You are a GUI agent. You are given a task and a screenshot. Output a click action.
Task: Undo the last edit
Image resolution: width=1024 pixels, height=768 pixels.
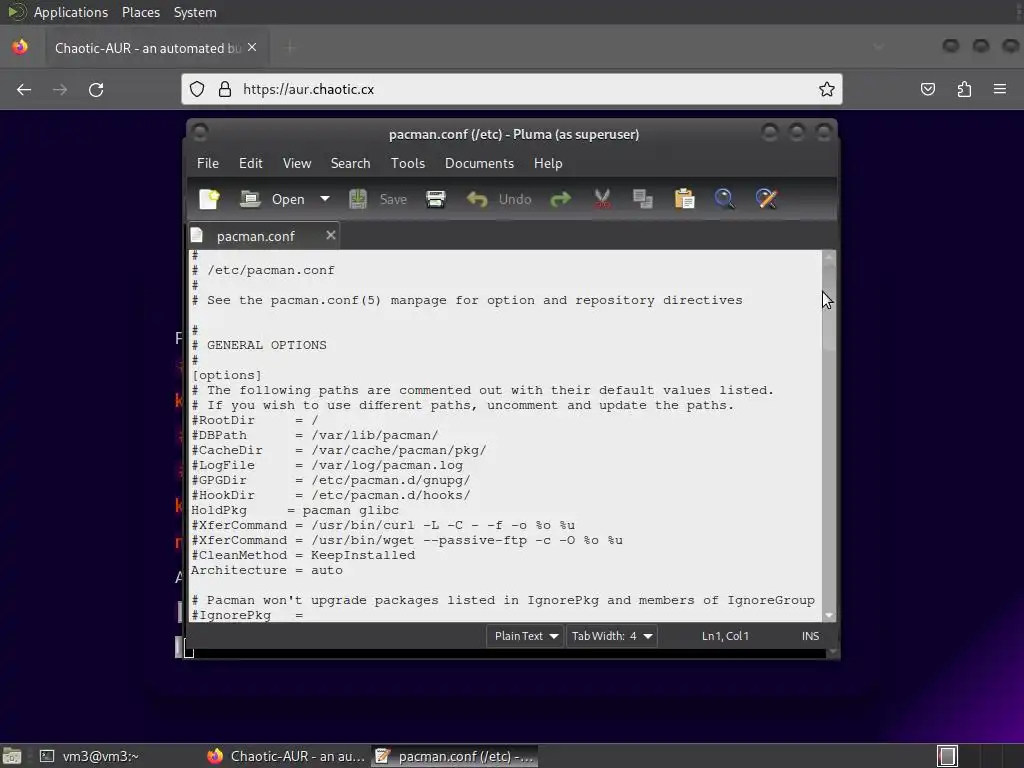click(x=499, y=199)
